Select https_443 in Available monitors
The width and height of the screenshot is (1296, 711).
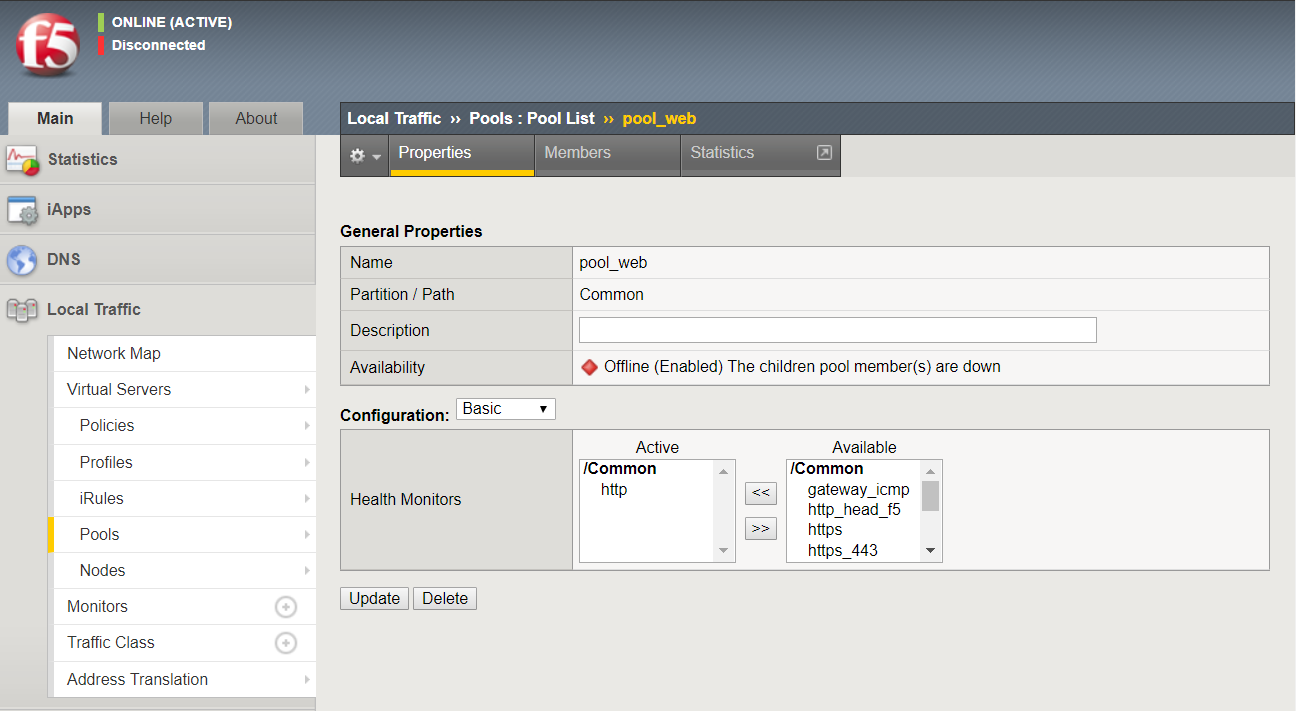[x=843, y=551]
